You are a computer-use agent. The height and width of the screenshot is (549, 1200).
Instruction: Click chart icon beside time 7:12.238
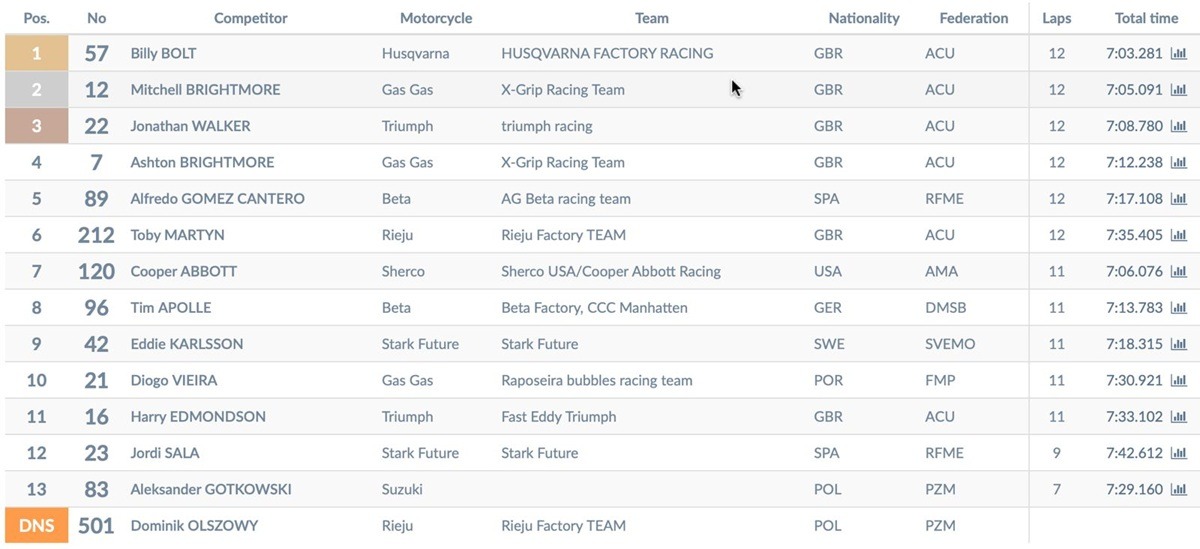[1178, 163]
